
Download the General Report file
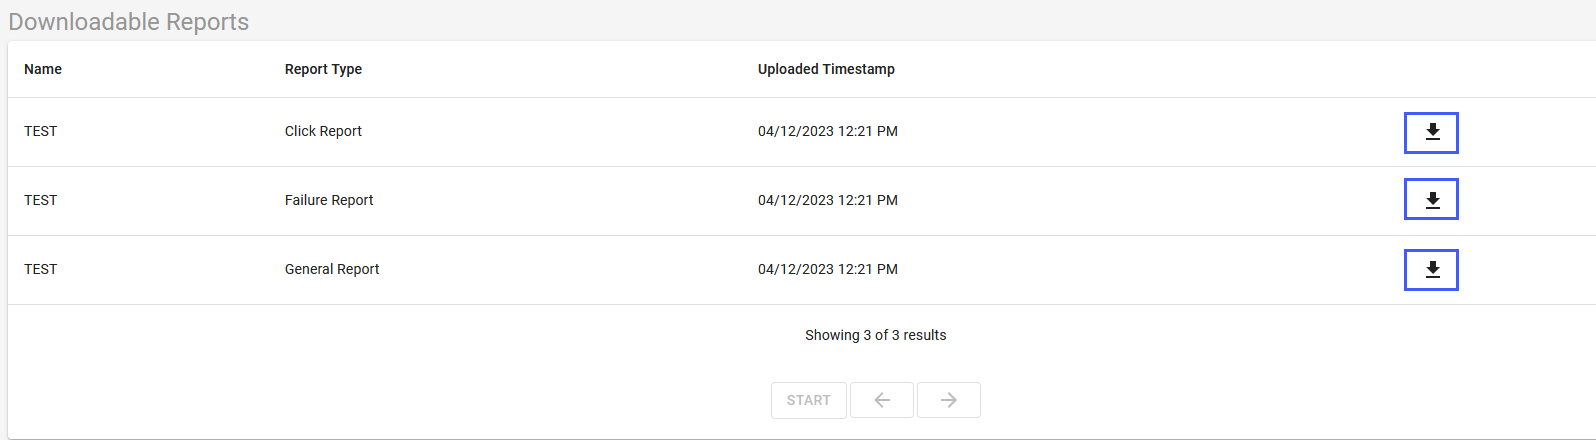[1431, 270]
